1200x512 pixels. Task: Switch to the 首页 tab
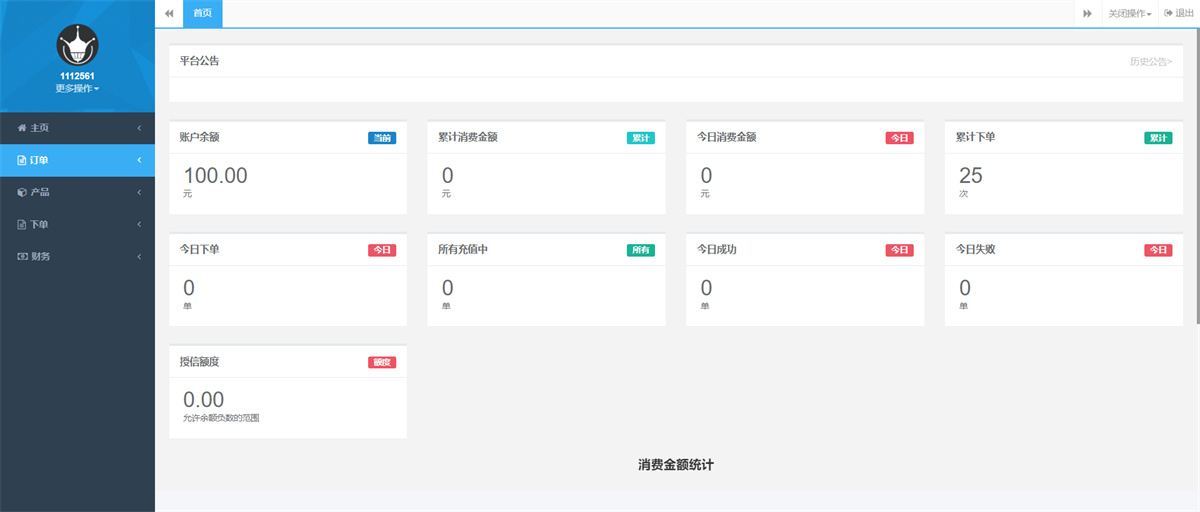point(203,13)
